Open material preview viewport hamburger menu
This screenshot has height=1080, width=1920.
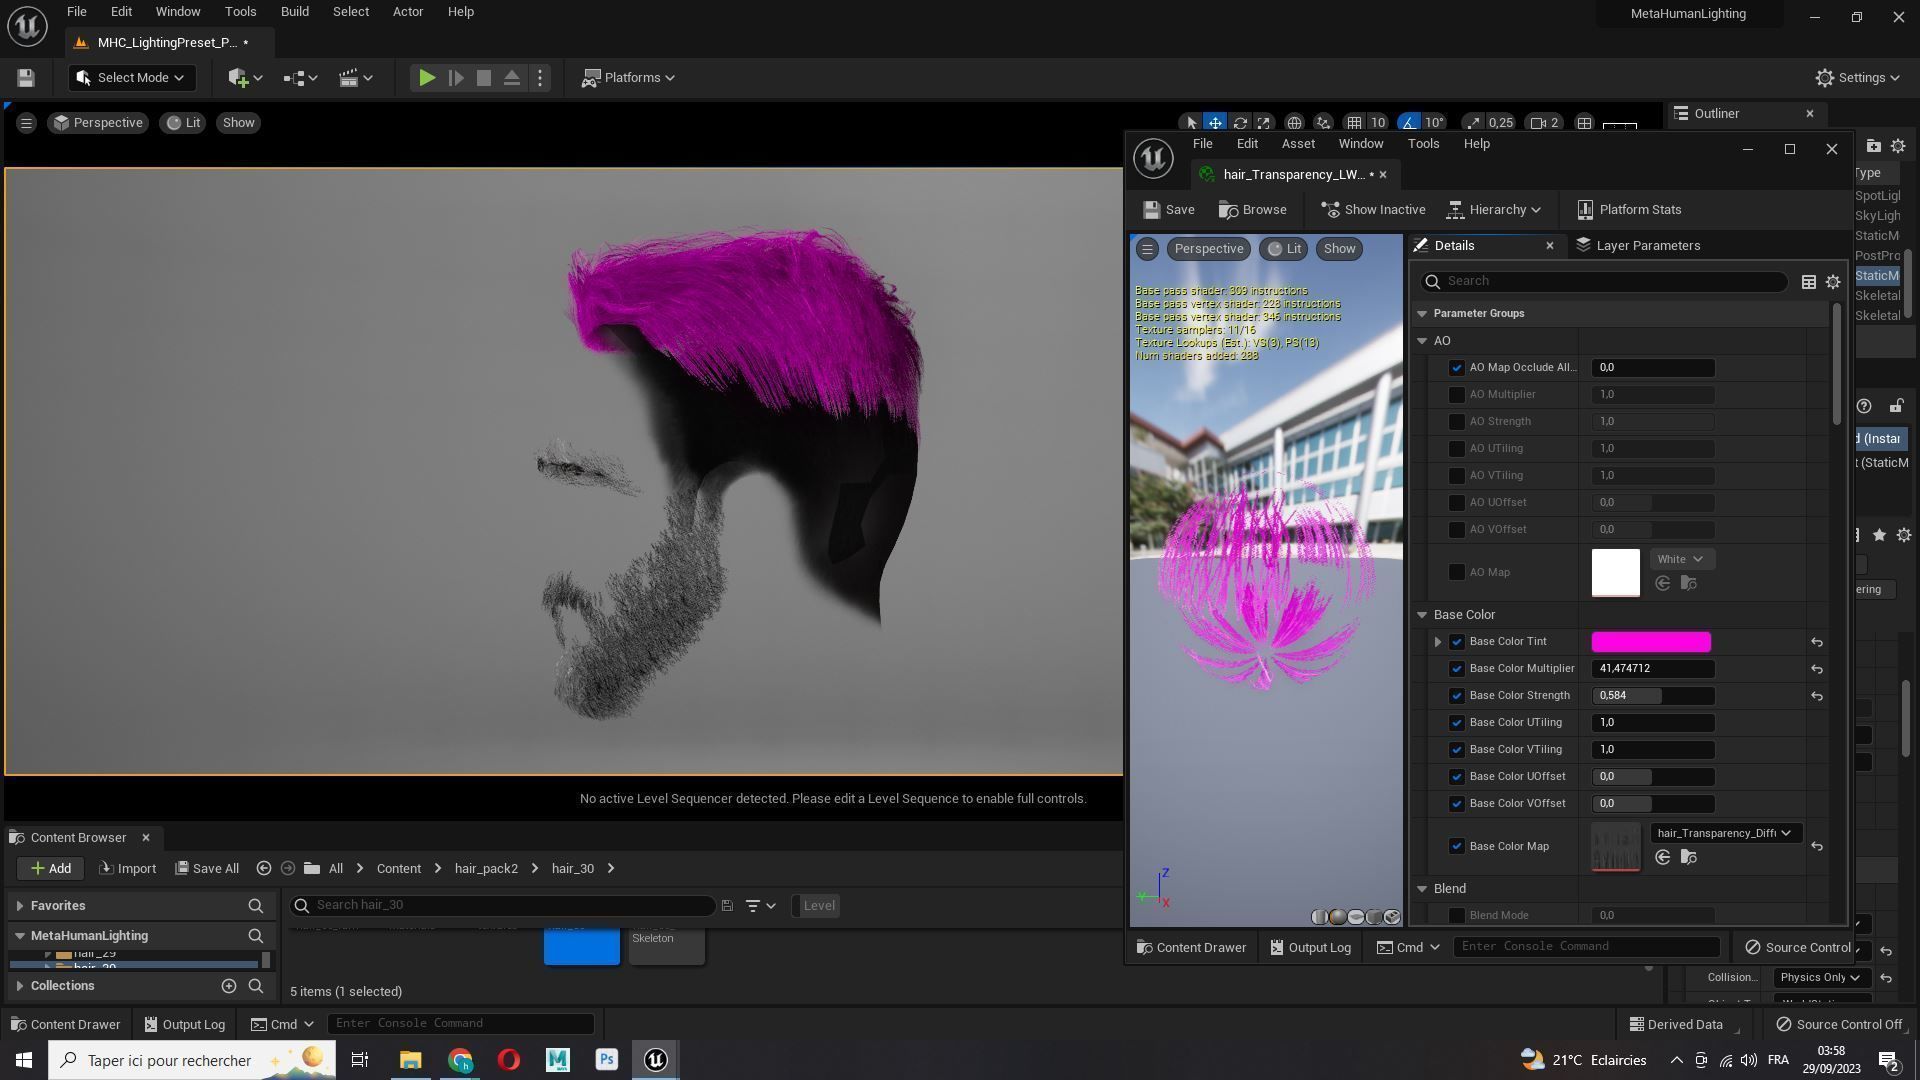point(1147,249)
